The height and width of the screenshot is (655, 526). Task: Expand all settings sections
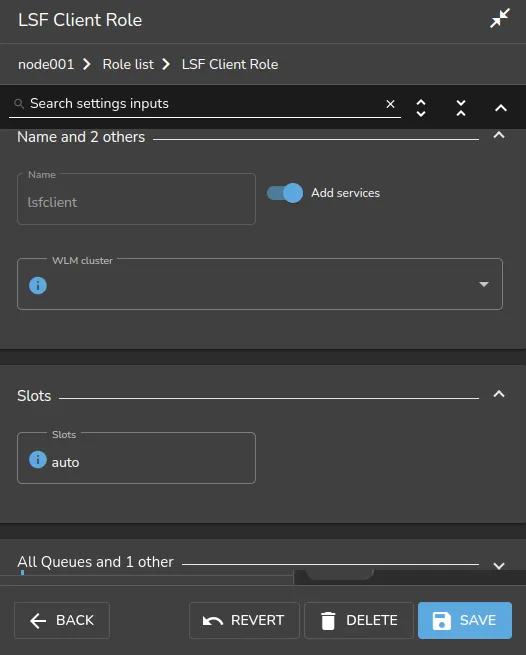[421, 108]
